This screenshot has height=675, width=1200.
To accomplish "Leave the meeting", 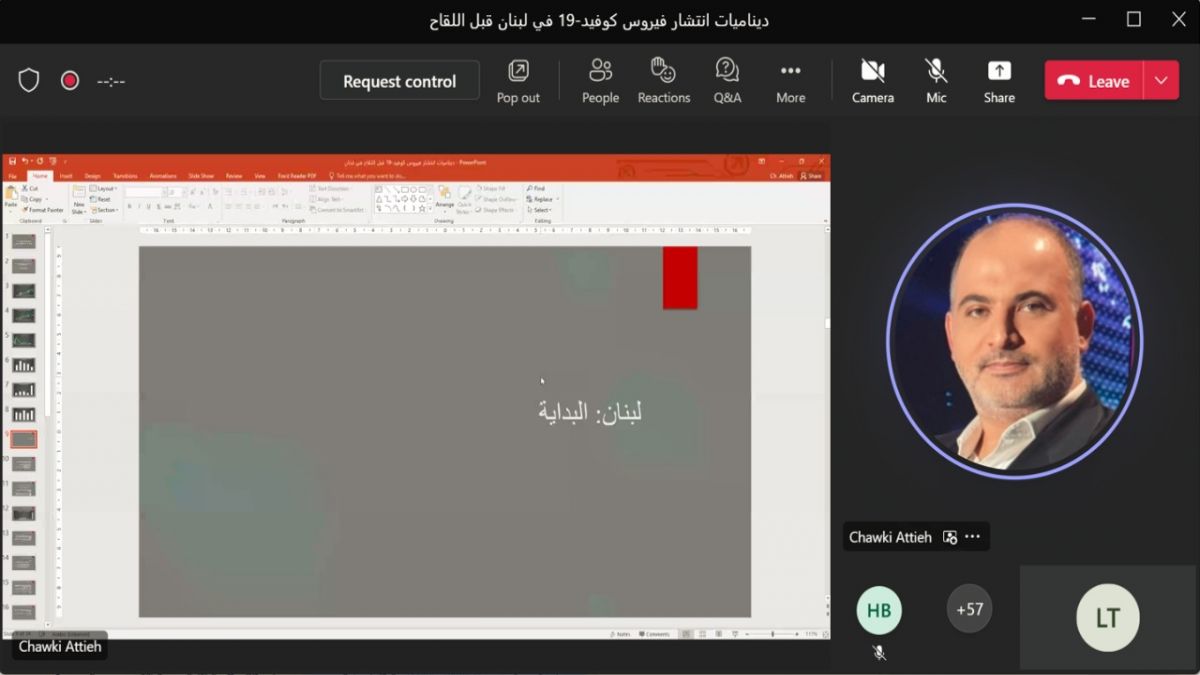I will point(1095,81).
